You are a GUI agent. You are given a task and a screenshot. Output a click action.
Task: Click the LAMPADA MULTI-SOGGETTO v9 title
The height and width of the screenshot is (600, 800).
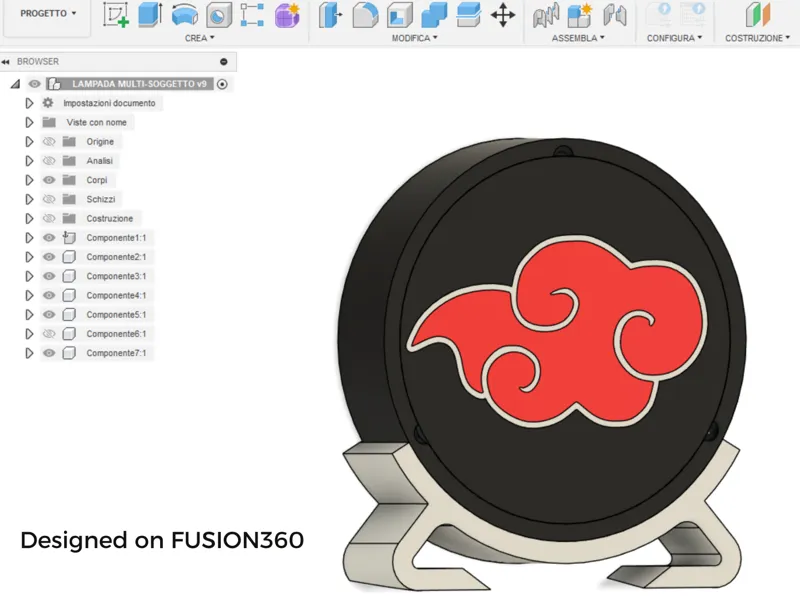pyautogui.click(x=139, y=84)
